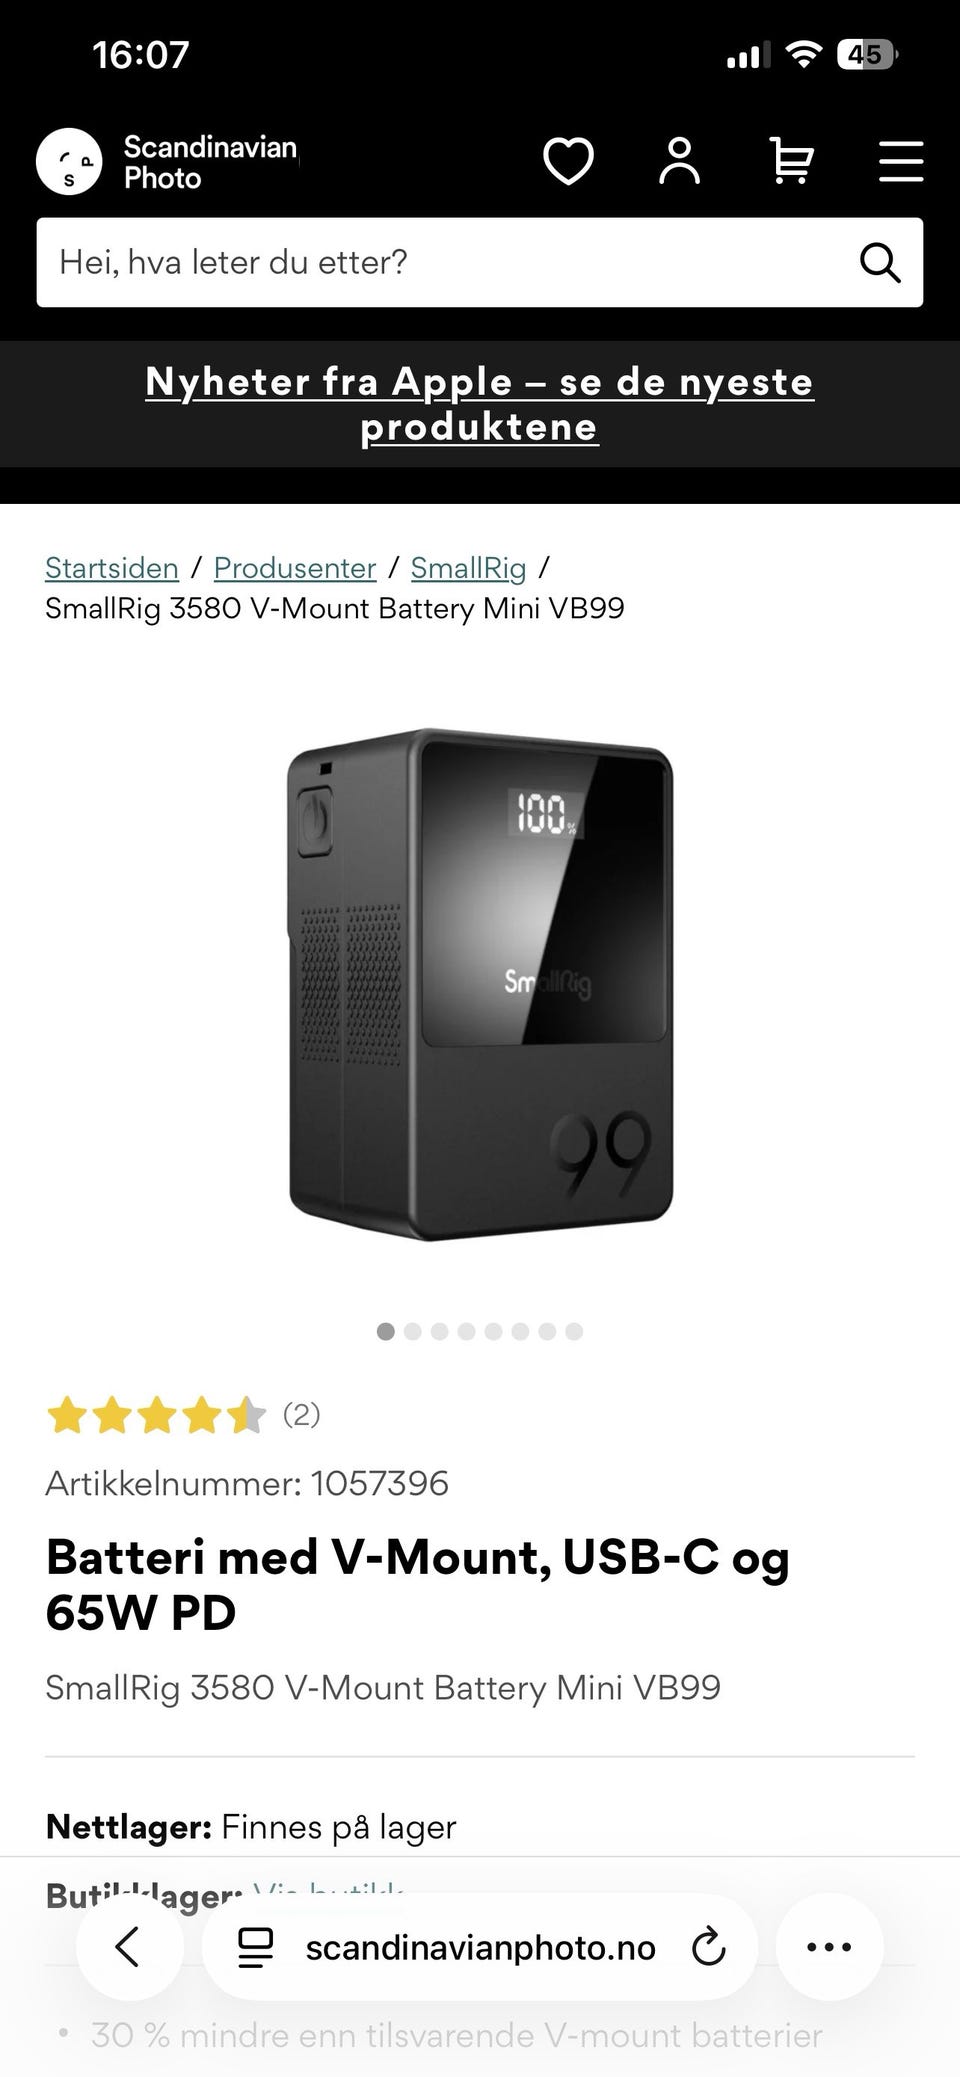
Task: Open the star rating reviews
Action: point(183,1415)
